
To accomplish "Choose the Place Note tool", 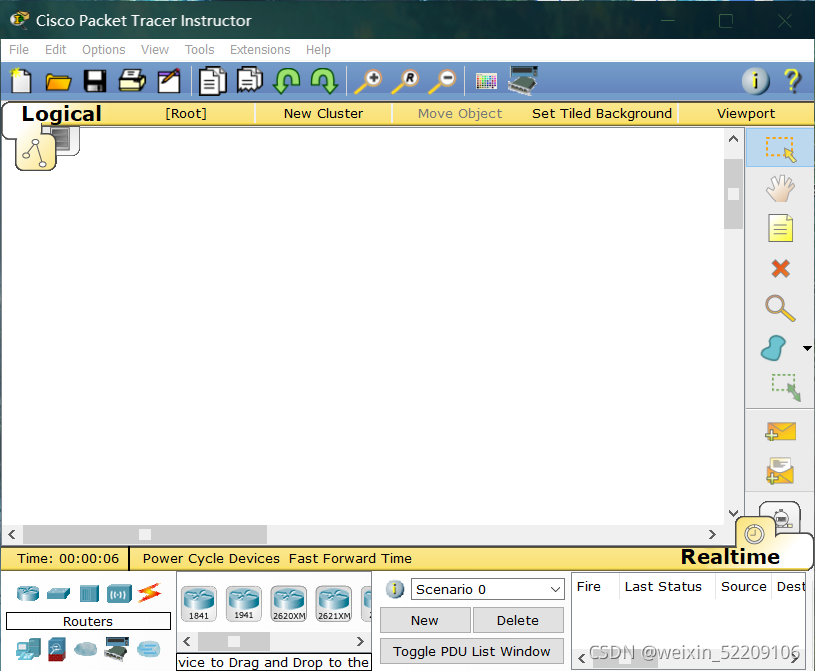I will 780,228.
